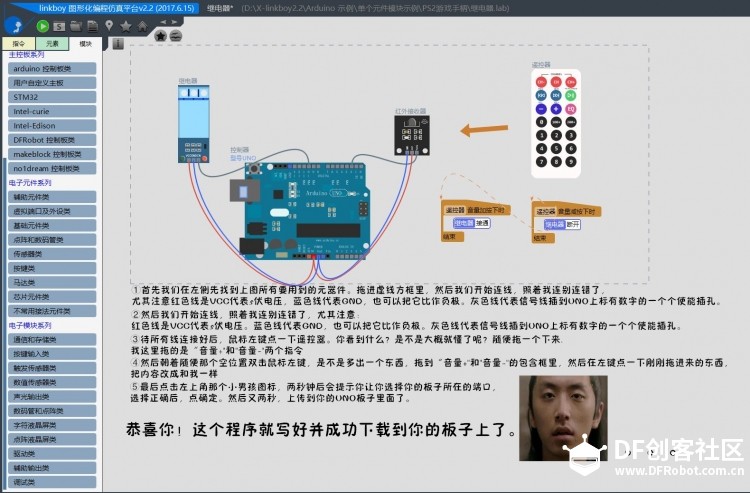Open the 数码管和点阵类 category
The image size is (750, 493).
tap(52, 411)
